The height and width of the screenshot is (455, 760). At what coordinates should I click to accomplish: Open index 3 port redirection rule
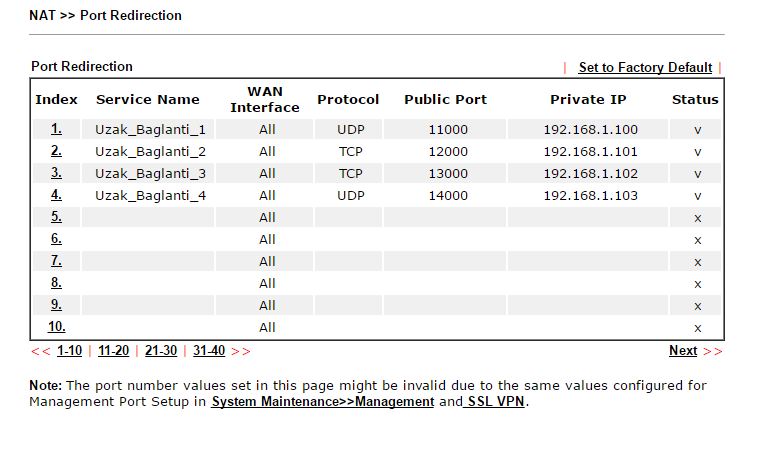(x=56, y=173)
